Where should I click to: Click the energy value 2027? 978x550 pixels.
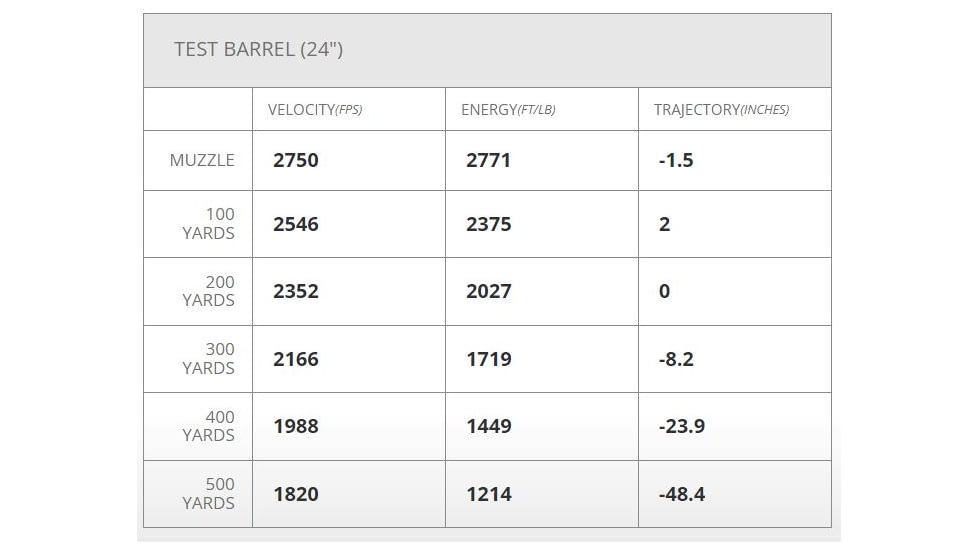[488, 291]
